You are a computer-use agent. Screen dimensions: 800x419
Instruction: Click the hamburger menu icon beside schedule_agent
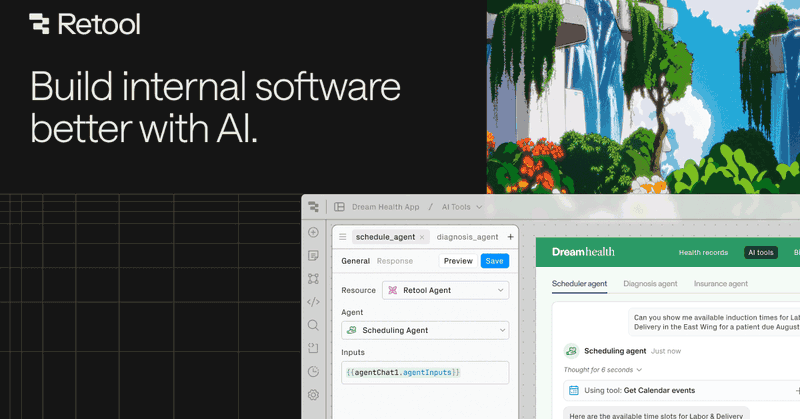343,237
